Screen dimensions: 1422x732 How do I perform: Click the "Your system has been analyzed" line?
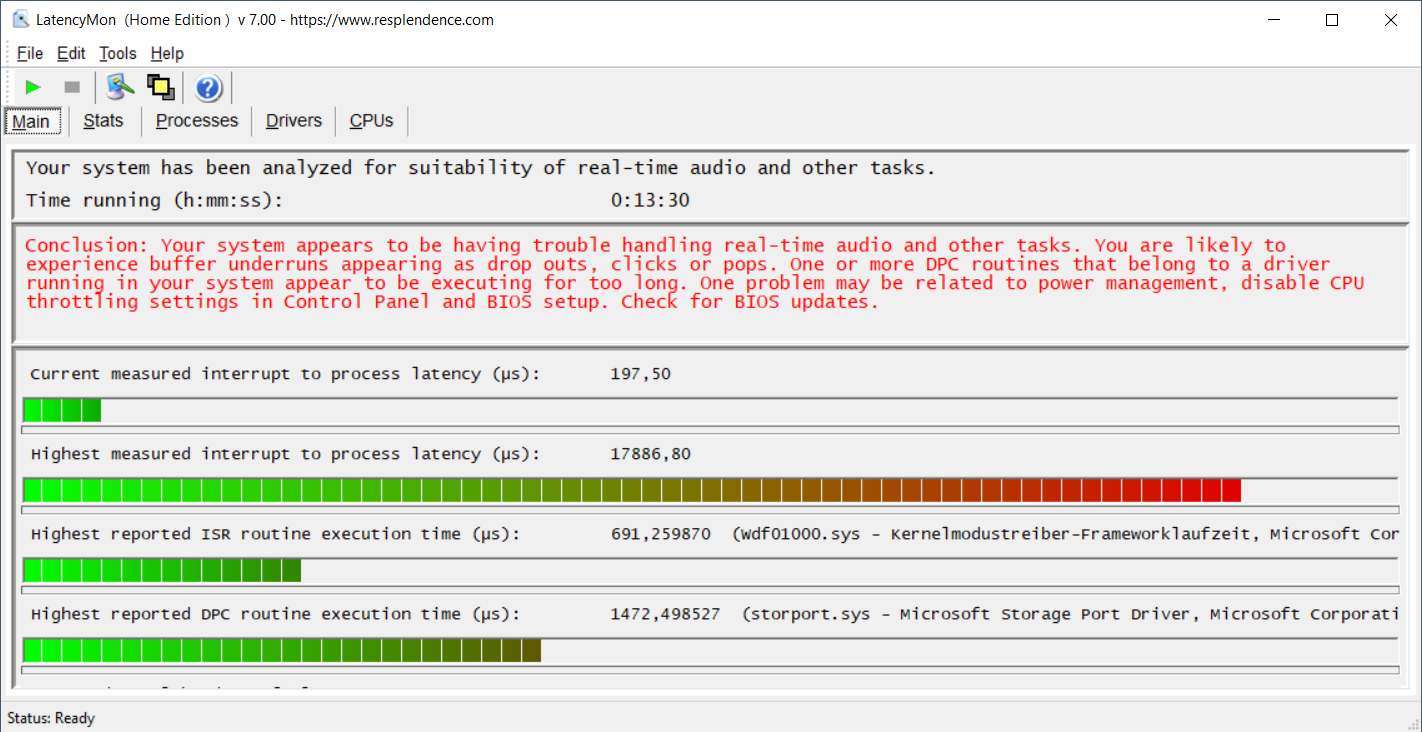[x=481, y=168]
